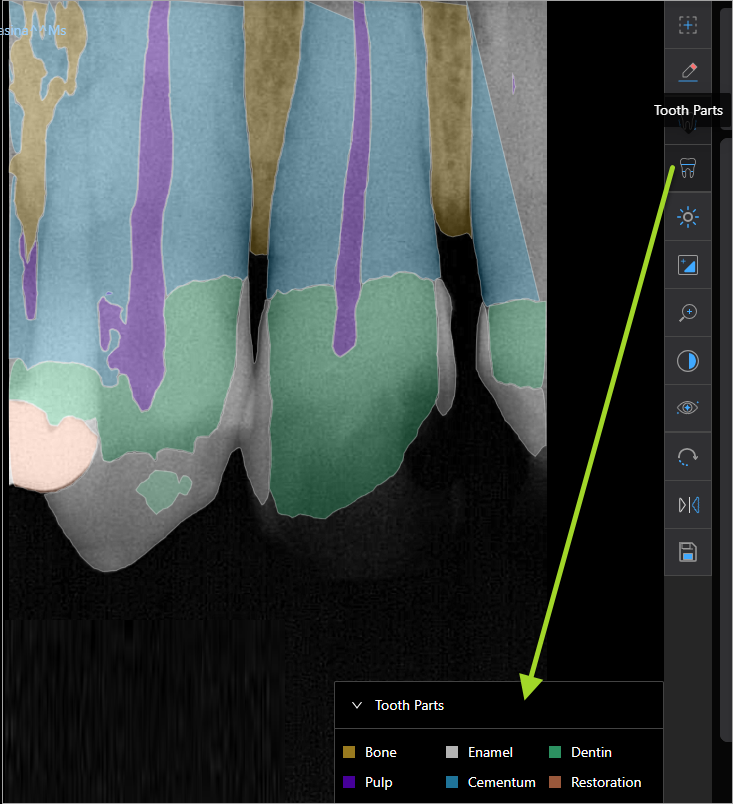Image resolution: width=733 pixels, height=804 pixels.
Task: Click the image enhance filter icon
Action: click(x=688, y=265)
